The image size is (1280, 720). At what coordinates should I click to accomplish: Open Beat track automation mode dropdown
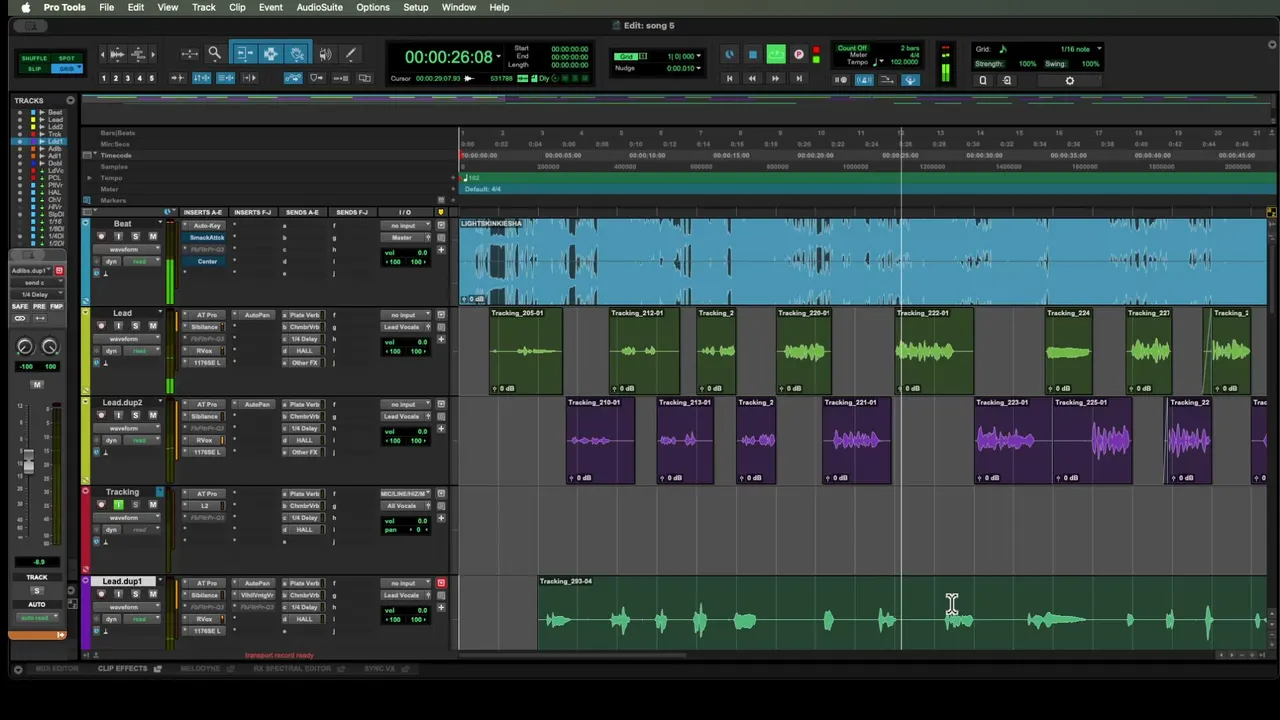click(140, 261)
